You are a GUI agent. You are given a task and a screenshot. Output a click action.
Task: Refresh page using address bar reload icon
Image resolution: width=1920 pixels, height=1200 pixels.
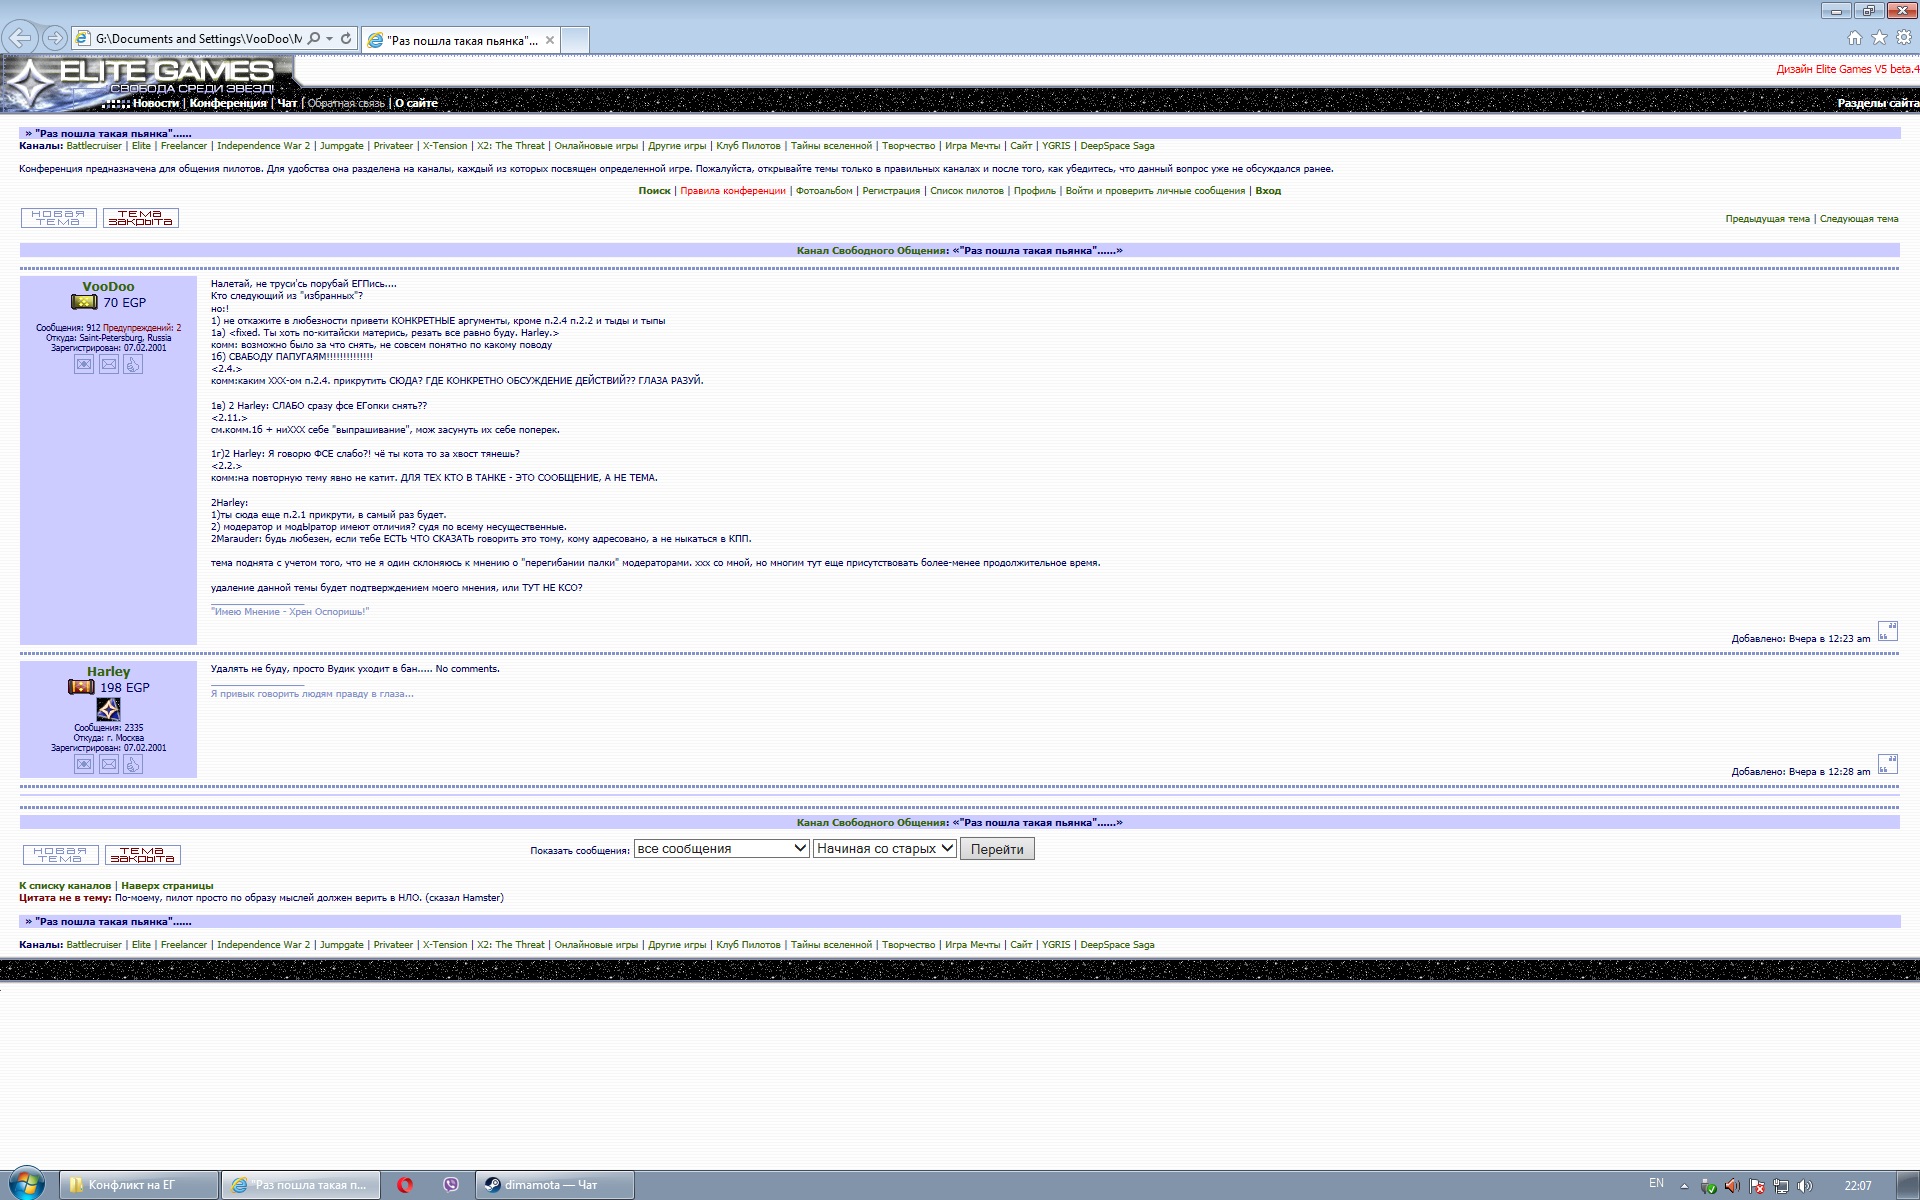tap(346, 39)
